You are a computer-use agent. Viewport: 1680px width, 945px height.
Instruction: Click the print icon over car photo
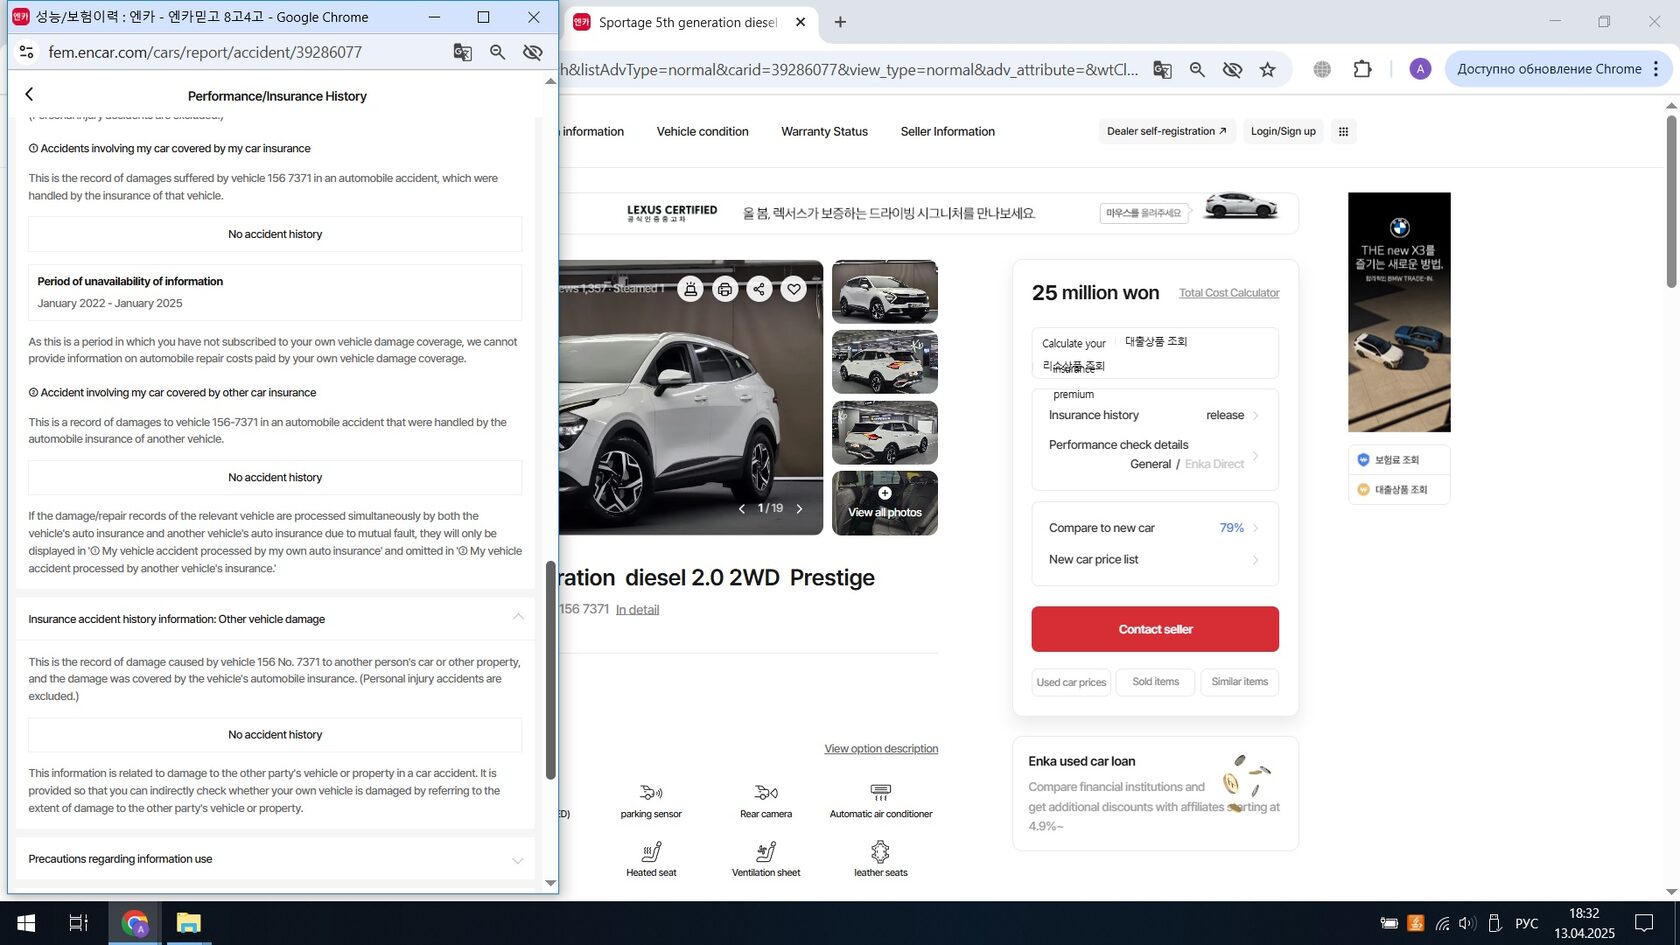tap(725, 289)
